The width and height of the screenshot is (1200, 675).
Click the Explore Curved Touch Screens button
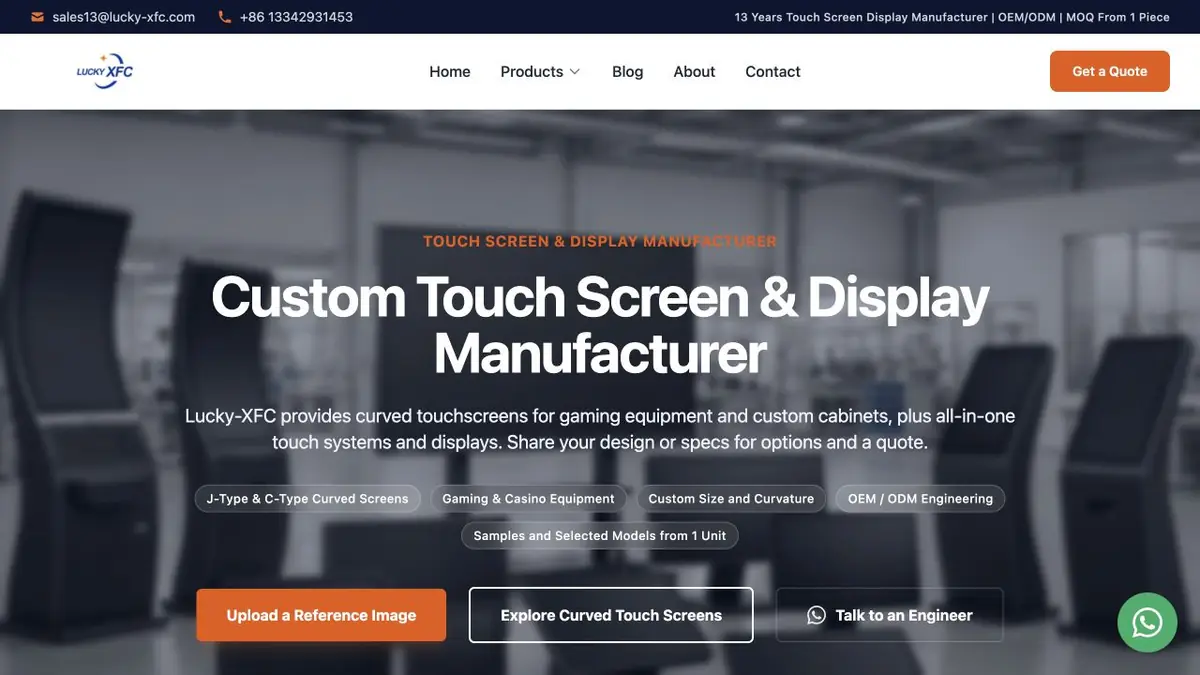611,615
